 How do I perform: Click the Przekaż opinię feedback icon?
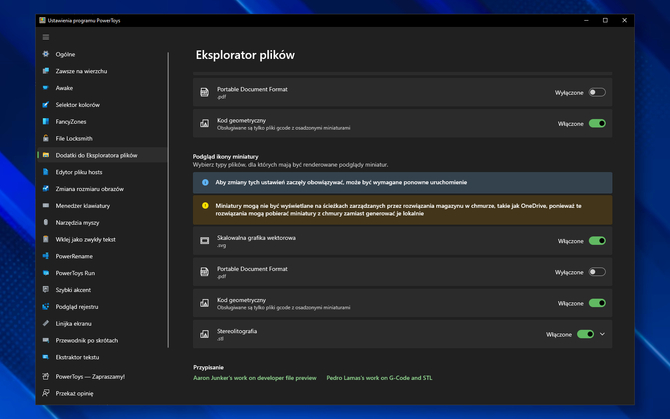(46, 393)
